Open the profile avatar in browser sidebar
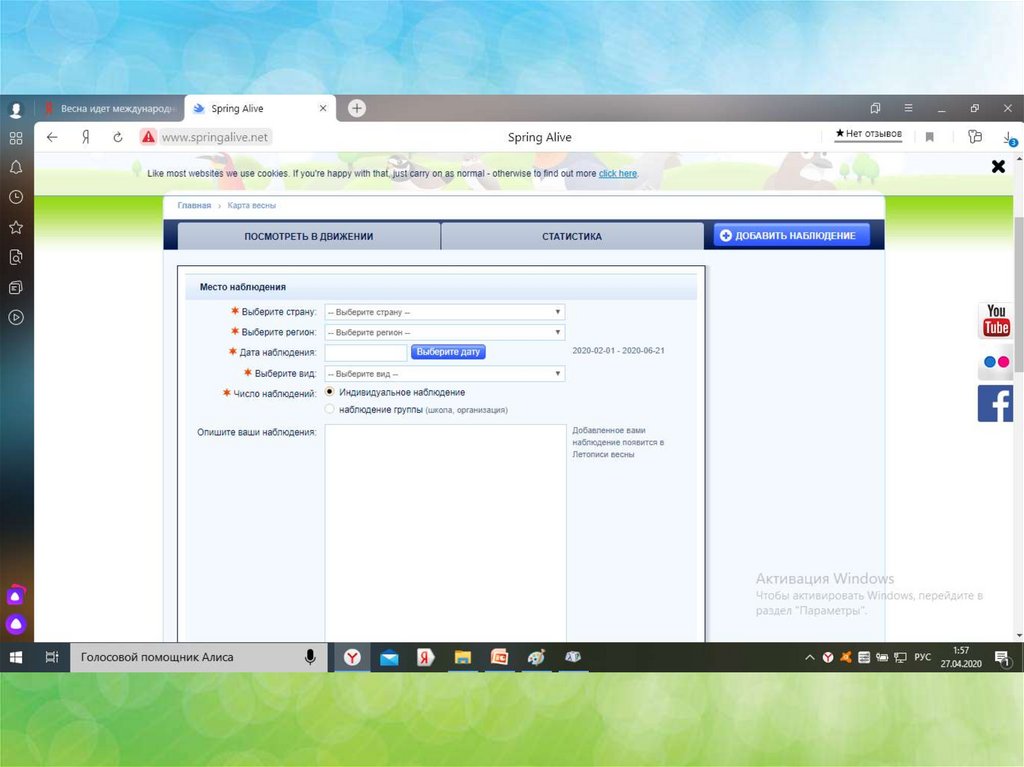1024x767 pixels. pyautogui.click(x=16, y=110)
